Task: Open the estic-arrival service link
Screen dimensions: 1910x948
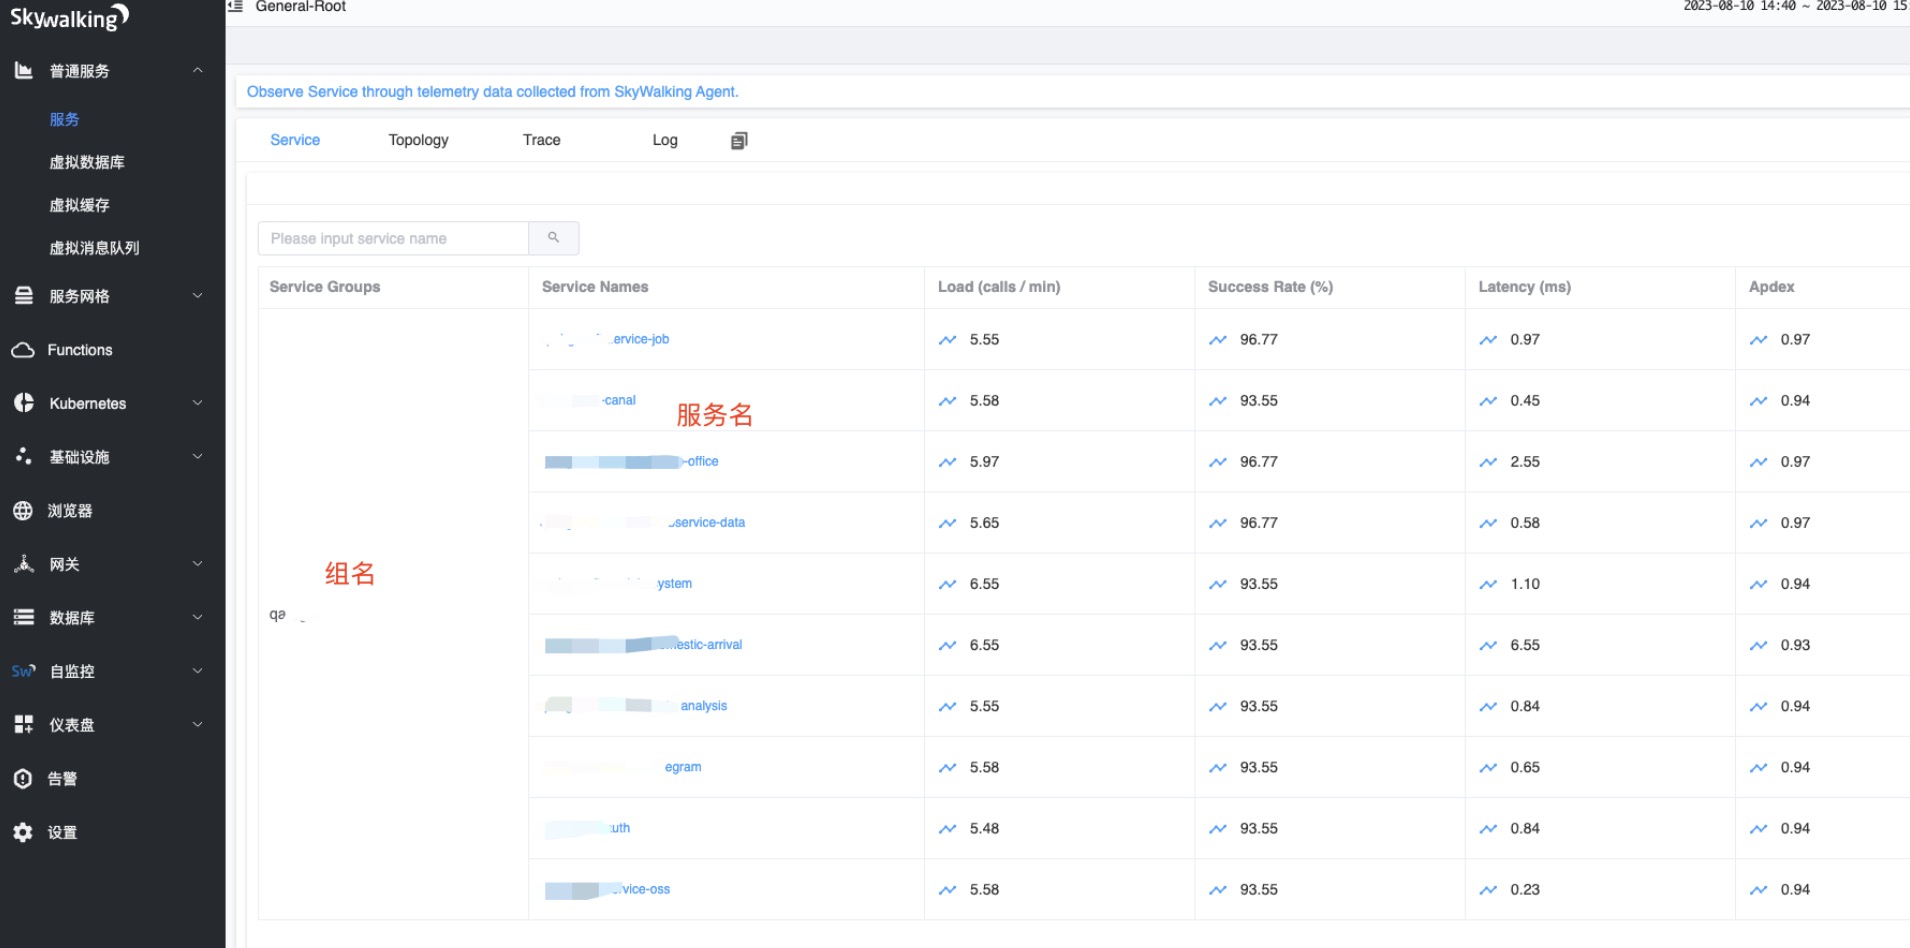Action: tap(707, 645)
